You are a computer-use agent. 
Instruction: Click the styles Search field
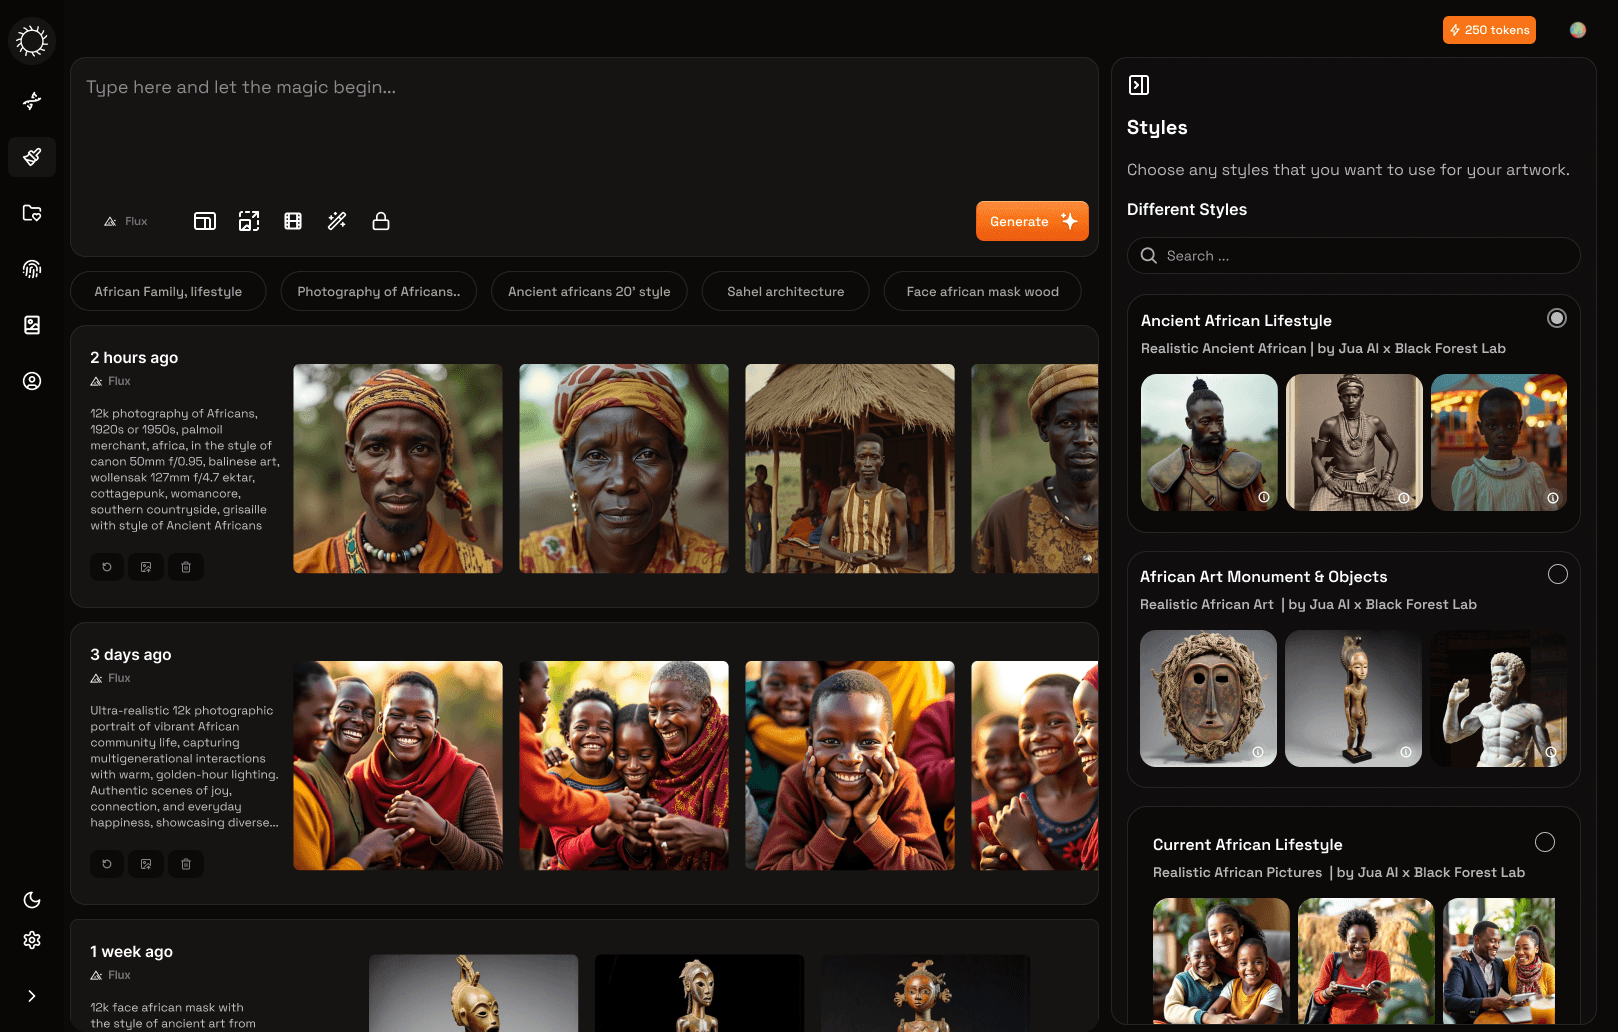click(1353, 256)
